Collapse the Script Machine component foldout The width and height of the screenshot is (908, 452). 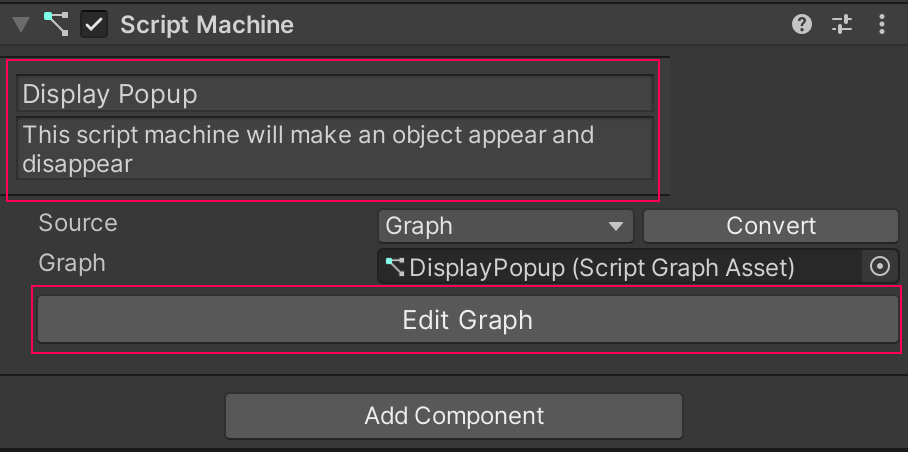coord(21,25)
